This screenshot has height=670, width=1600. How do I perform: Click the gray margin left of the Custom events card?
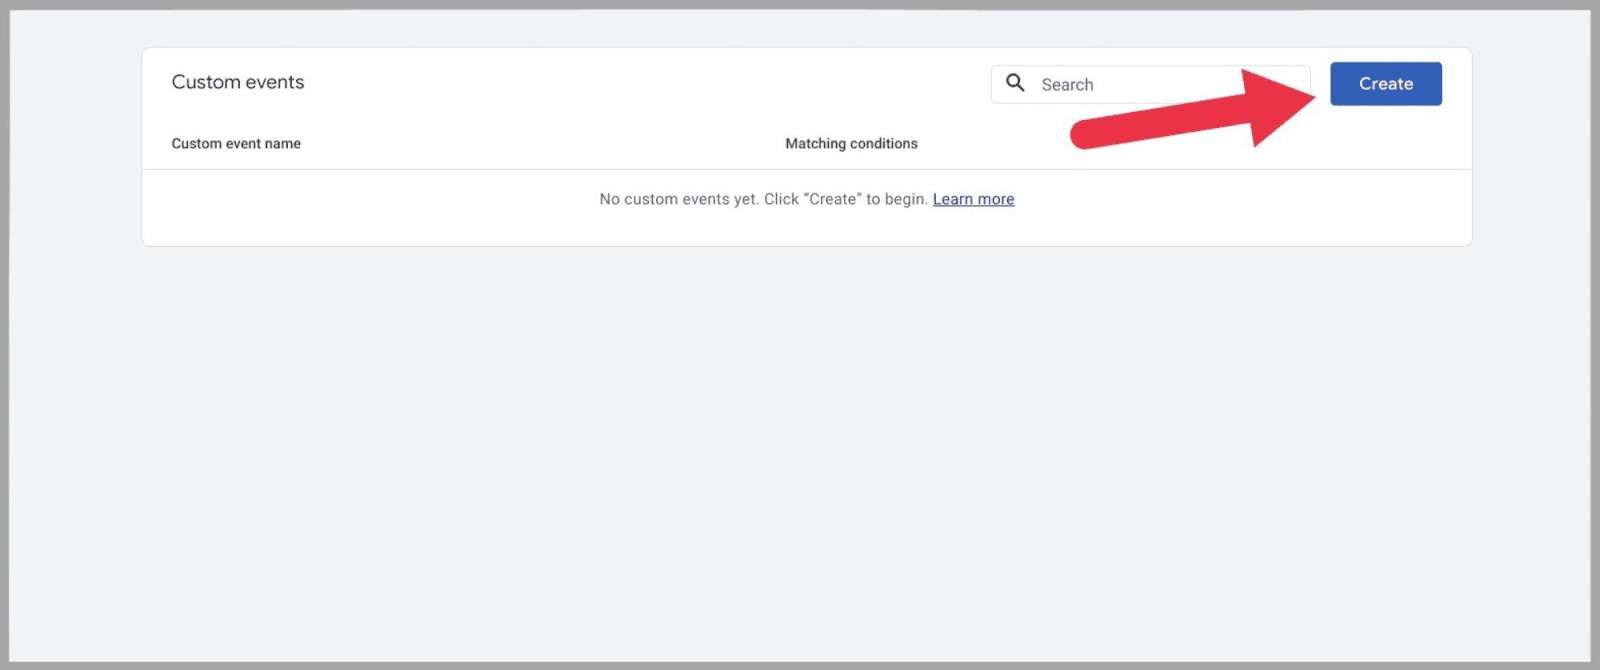tap(75, 150)
